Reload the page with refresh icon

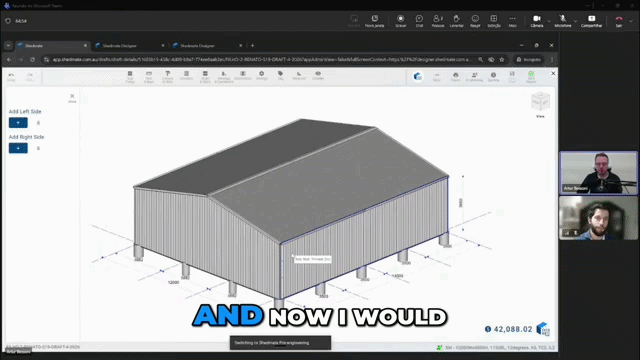(x=32, y=60)
